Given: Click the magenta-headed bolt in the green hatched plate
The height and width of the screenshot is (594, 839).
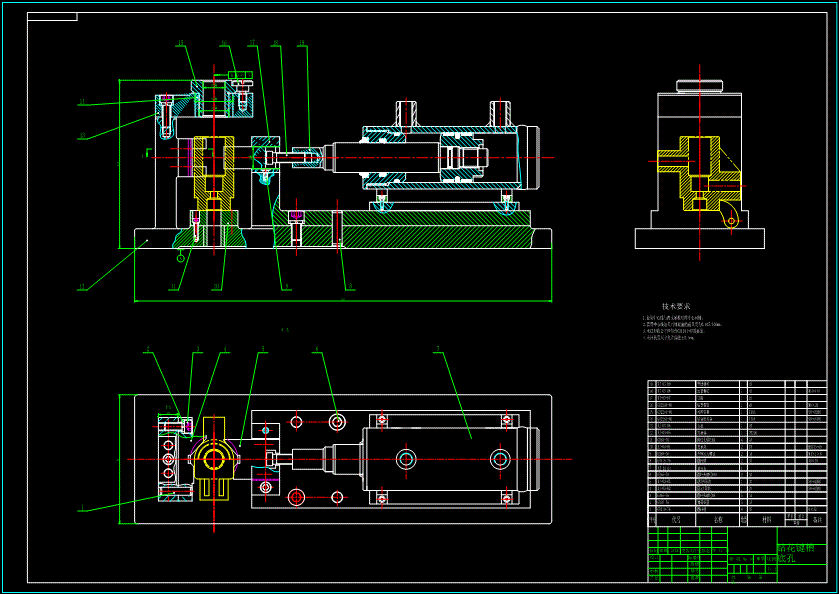Looking at the screenshot, I should tap(296, 227).
